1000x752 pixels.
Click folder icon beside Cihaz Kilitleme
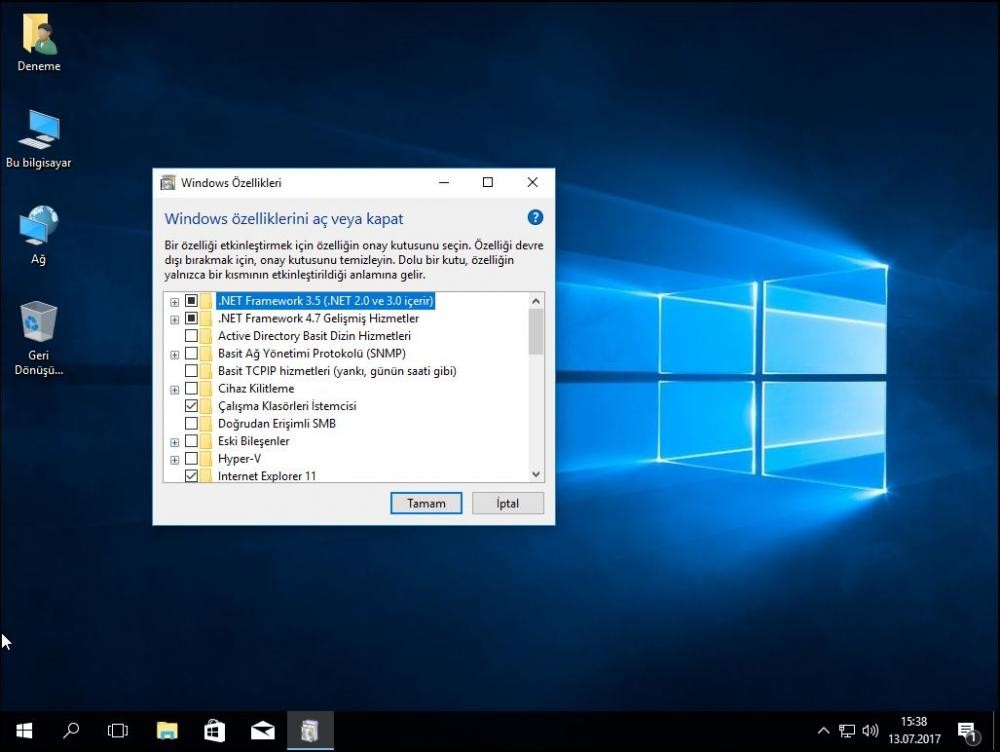(206, 388)
